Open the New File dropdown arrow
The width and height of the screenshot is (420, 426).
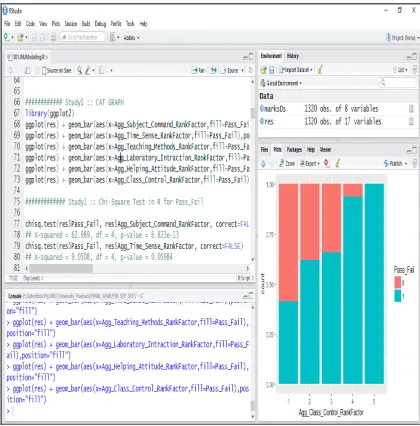pyautogui.click(x=13, y=38)
